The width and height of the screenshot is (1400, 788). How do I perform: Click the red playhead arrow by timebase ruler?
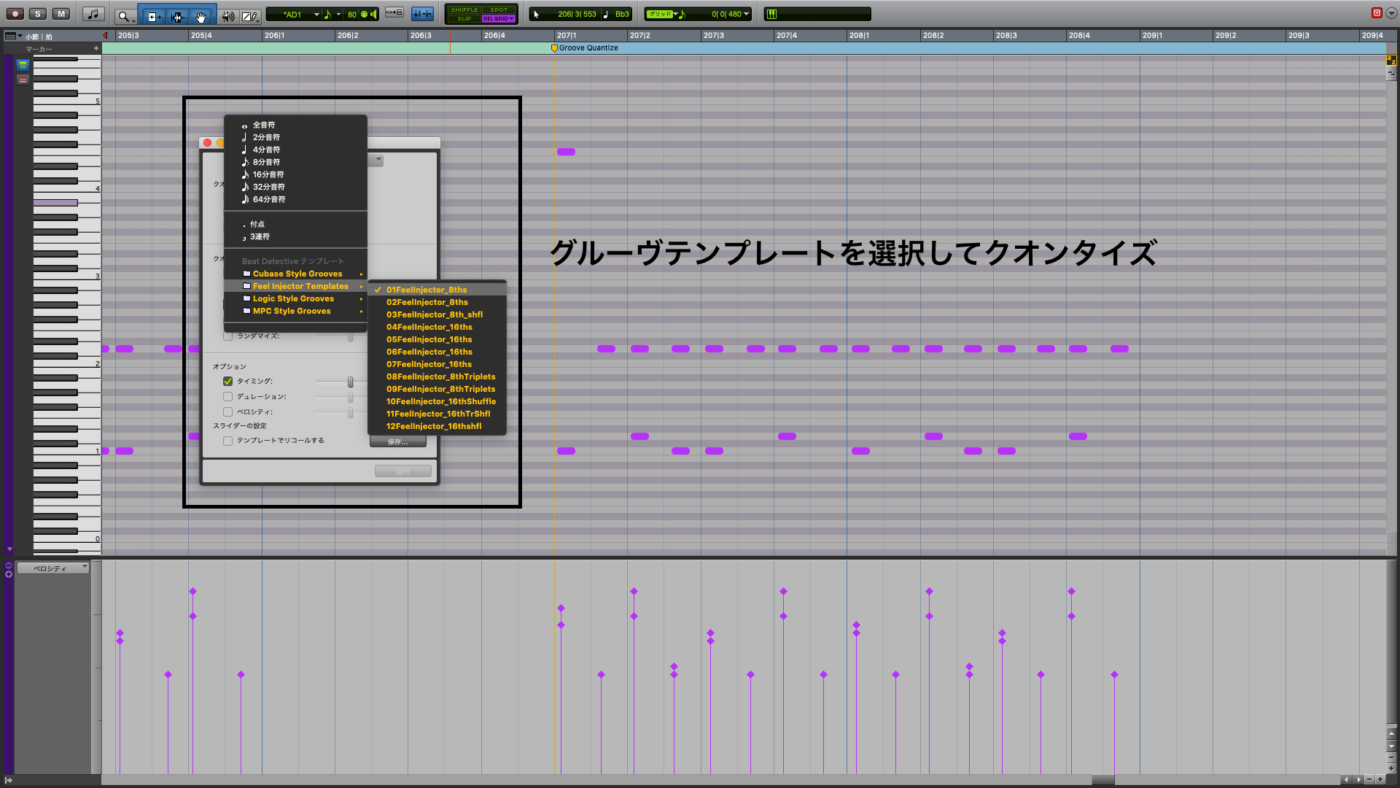tap(105, 36)
